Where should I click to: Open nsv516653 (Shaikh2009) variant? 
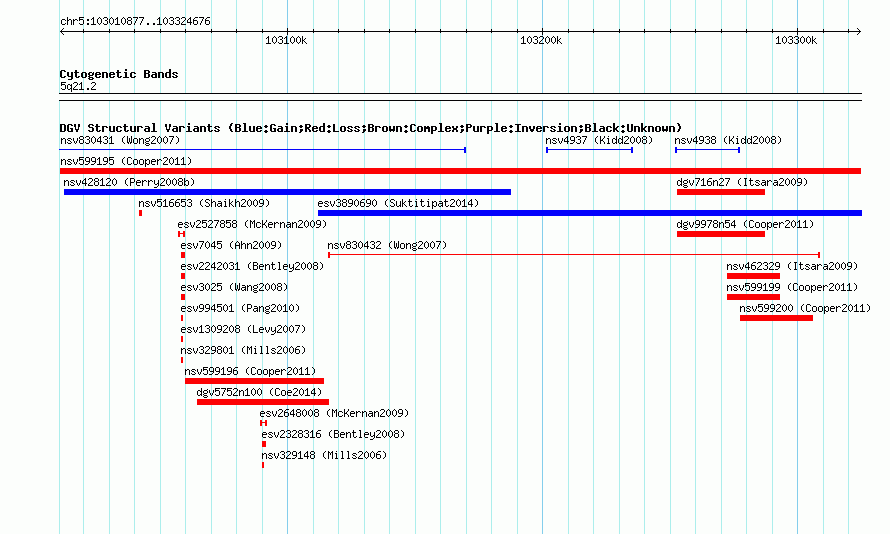tap(204, 203)
